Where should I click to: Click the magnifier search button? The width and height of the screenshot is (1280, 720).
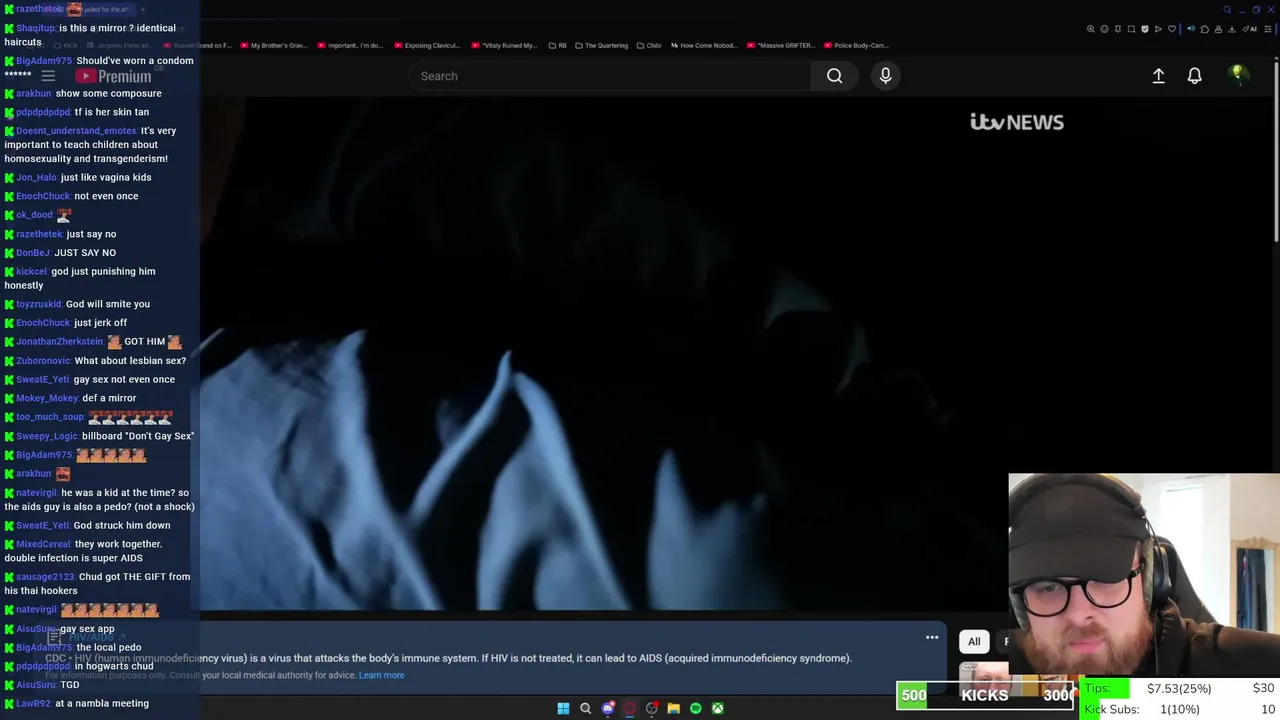pos(834,76)
